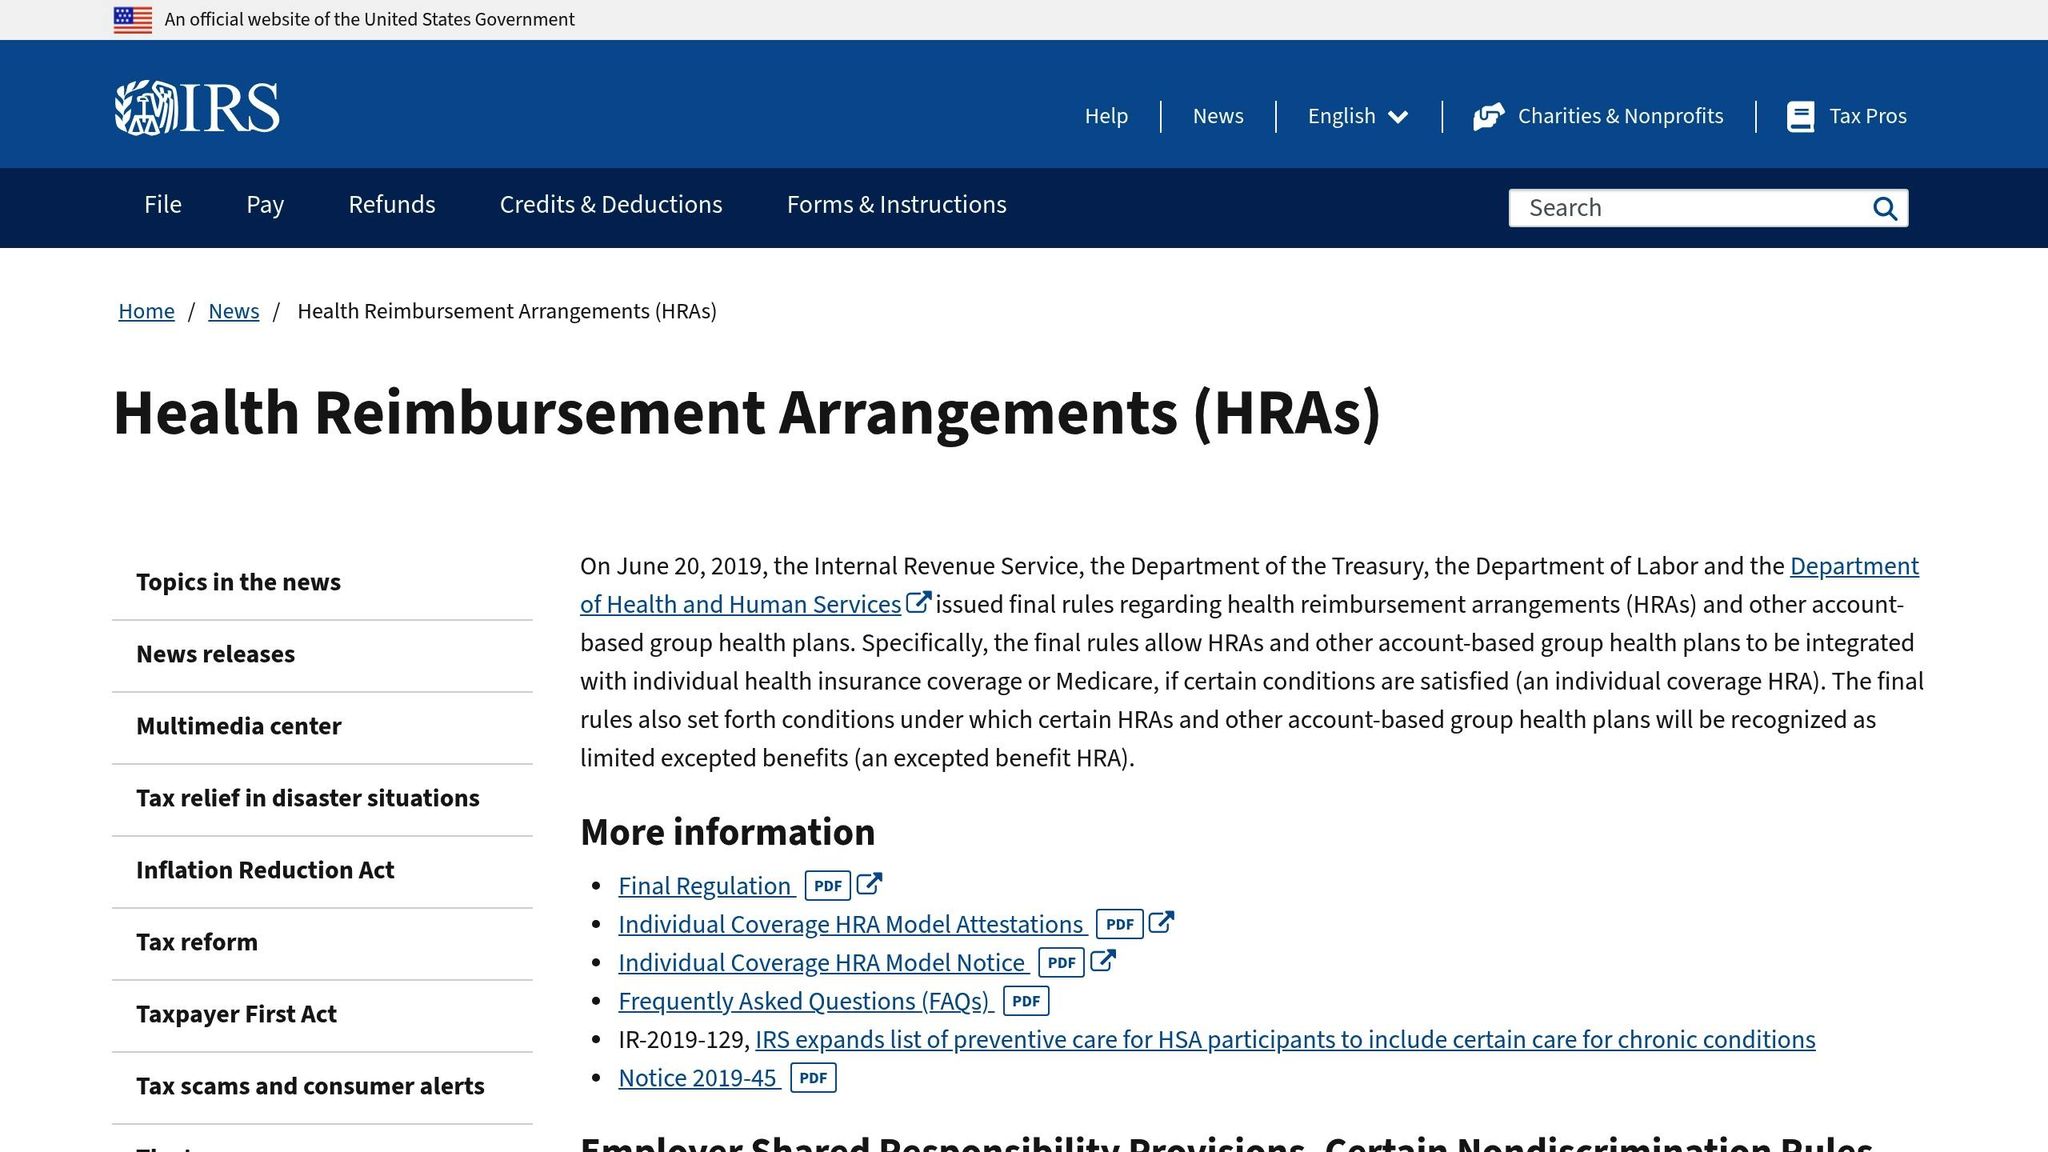Open Multimedia center sidebar item
Screen dimensions: 2048x1152
click(322, 727)
